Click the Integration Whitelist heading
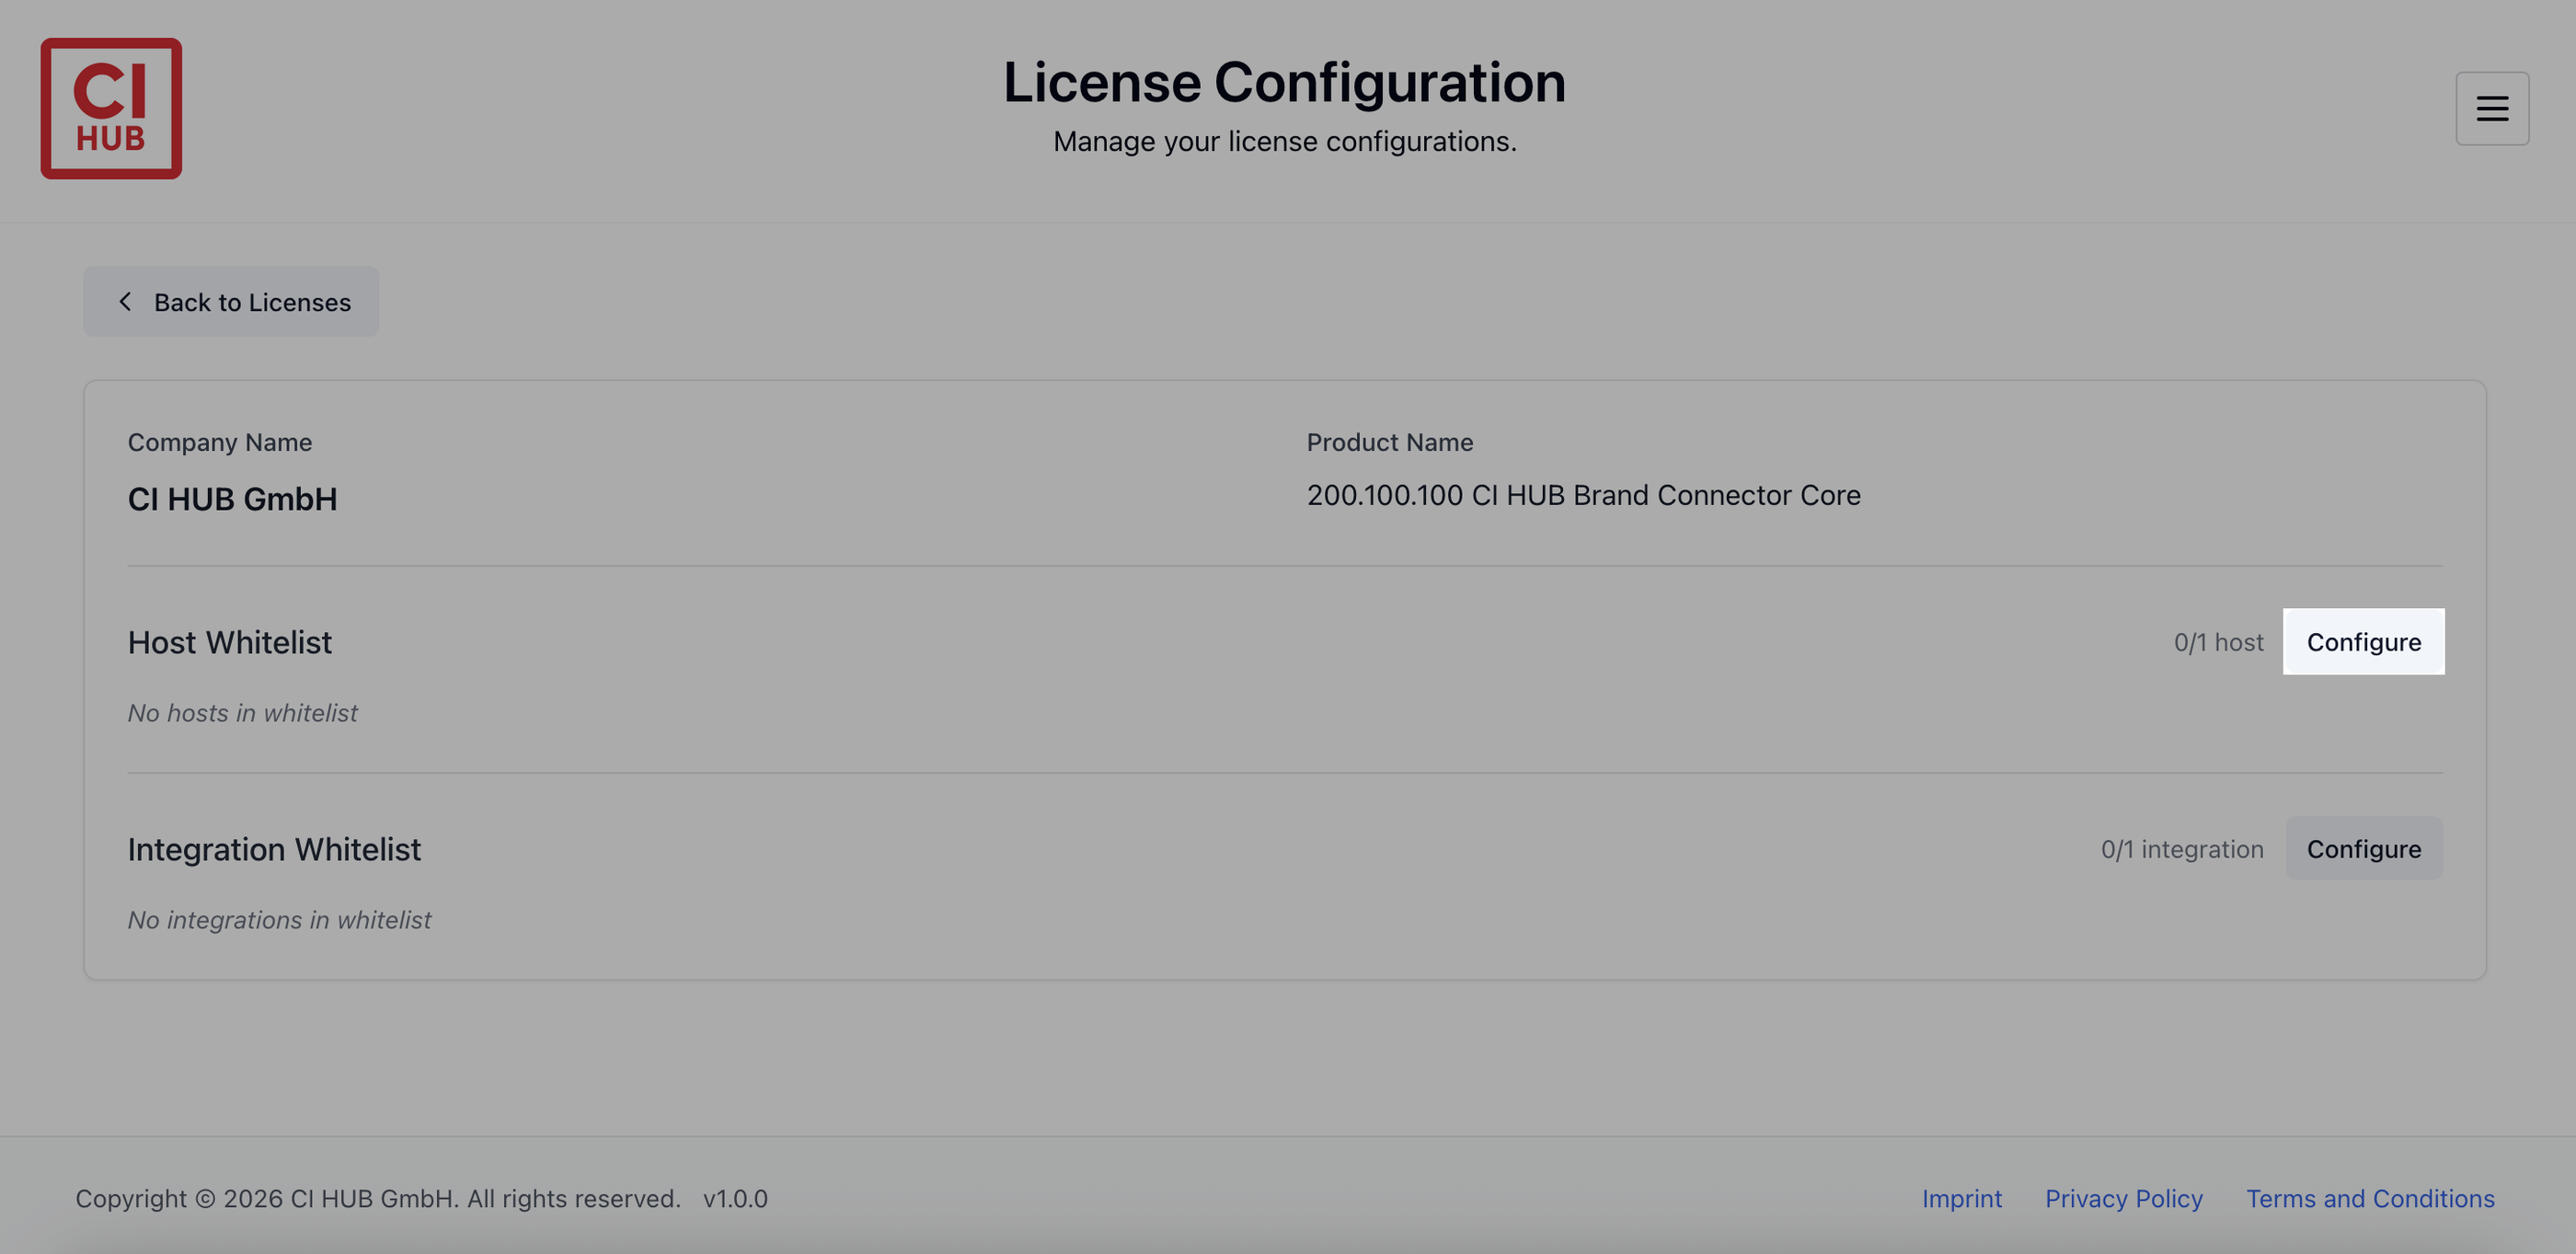The image size is (2576, 1254). click(x=274, y=849)
